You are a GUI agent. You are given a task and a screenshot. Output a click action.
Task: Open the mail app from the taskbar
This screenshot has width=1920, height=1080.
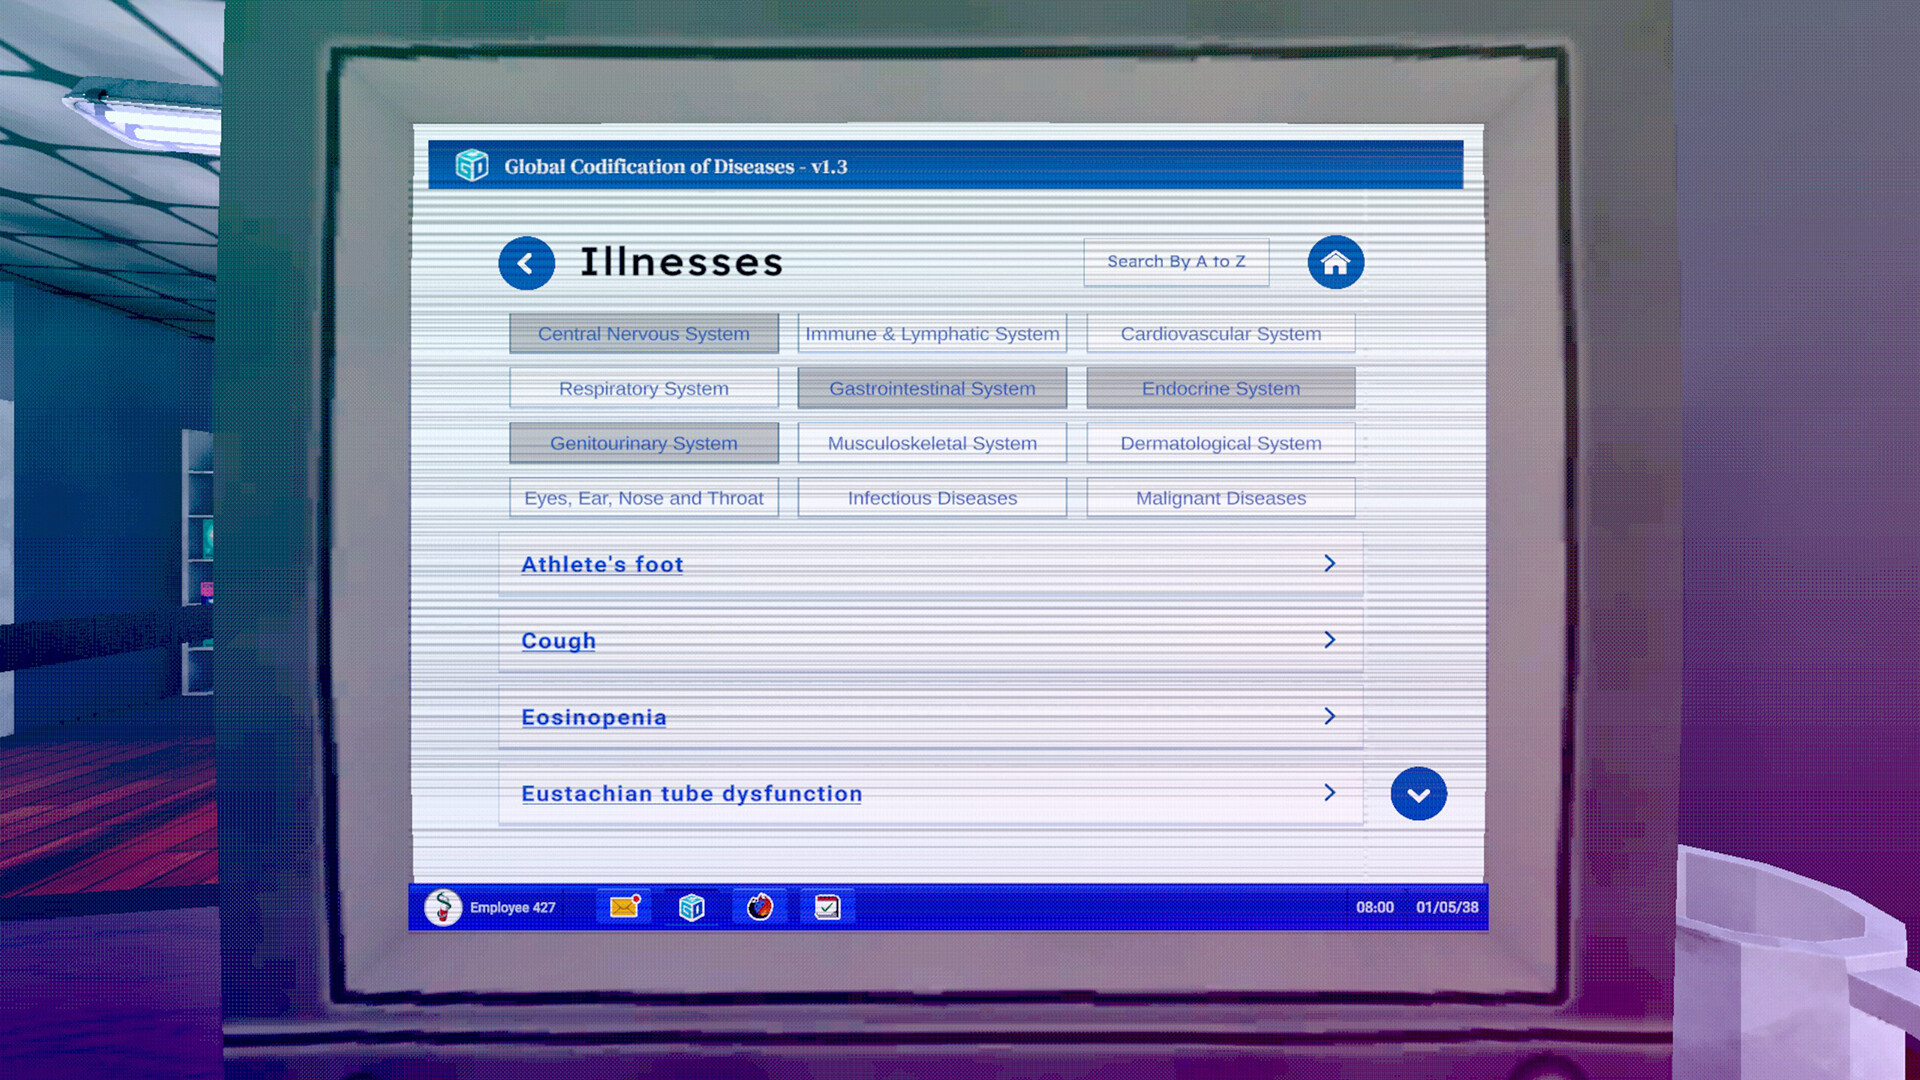(x=622, y=907)
